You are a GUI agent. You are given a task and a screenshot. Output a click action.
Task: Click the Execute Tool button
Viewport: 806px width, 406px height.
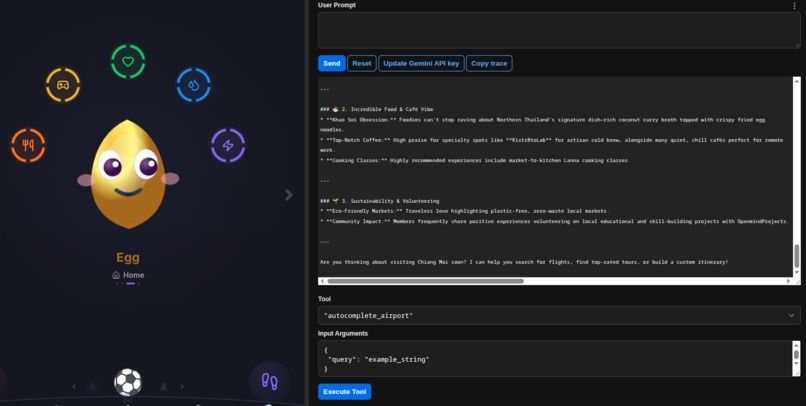(344, 392)
